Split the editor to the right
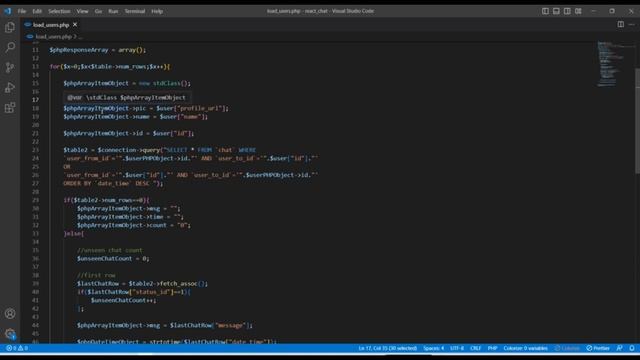 click(620, 24)
